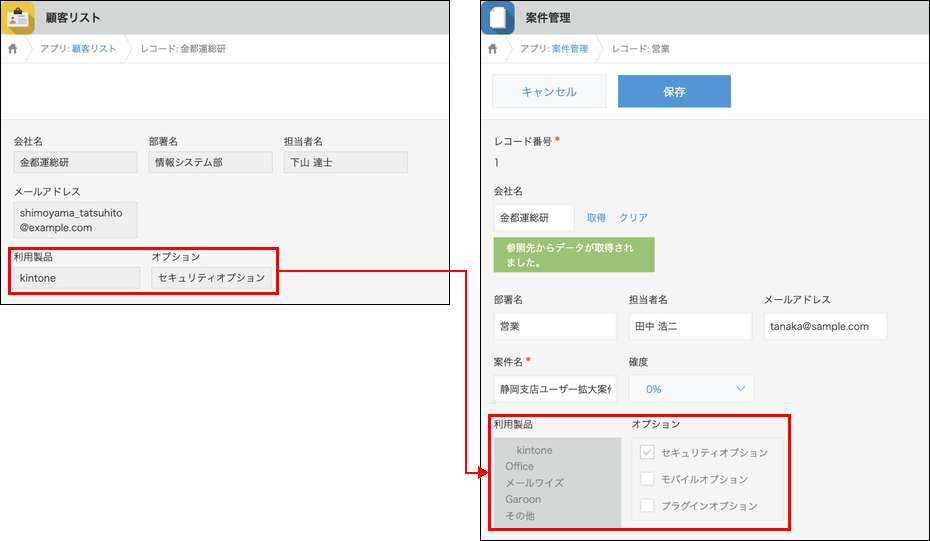Click the green 参照先からデータが取得されました message

point(574,255)
